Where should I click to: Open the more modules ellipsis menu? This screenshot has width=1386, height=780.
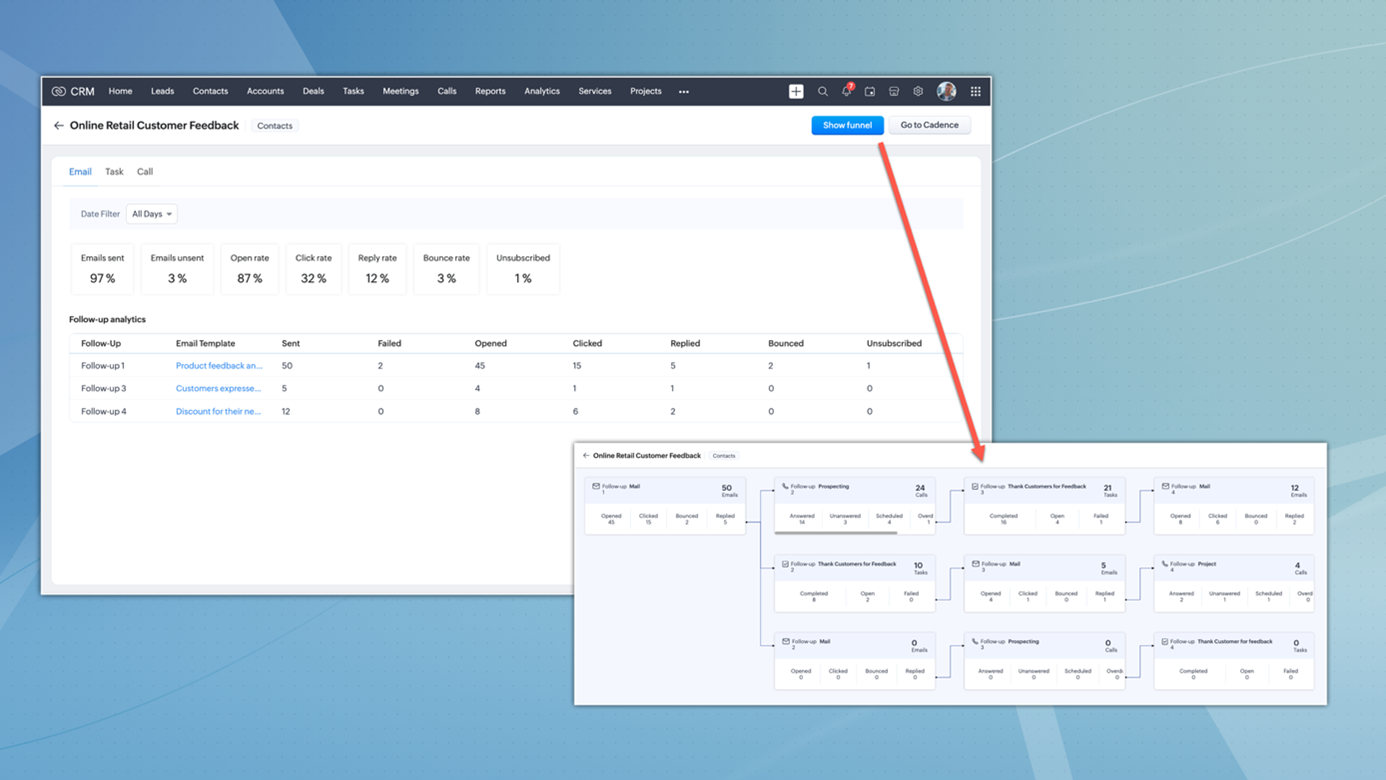684,92
